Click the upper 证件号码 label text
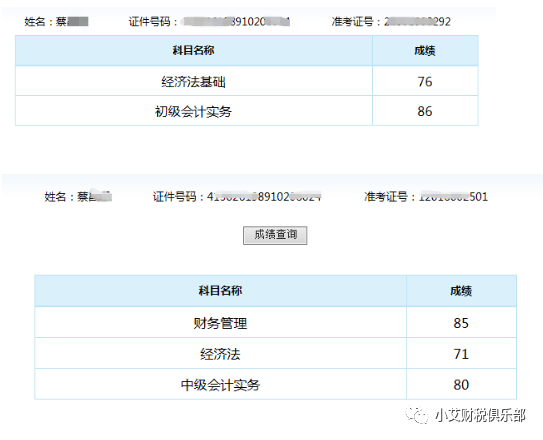Image resolution: width=543 pixels, height=440 pixels. point(150,21)
